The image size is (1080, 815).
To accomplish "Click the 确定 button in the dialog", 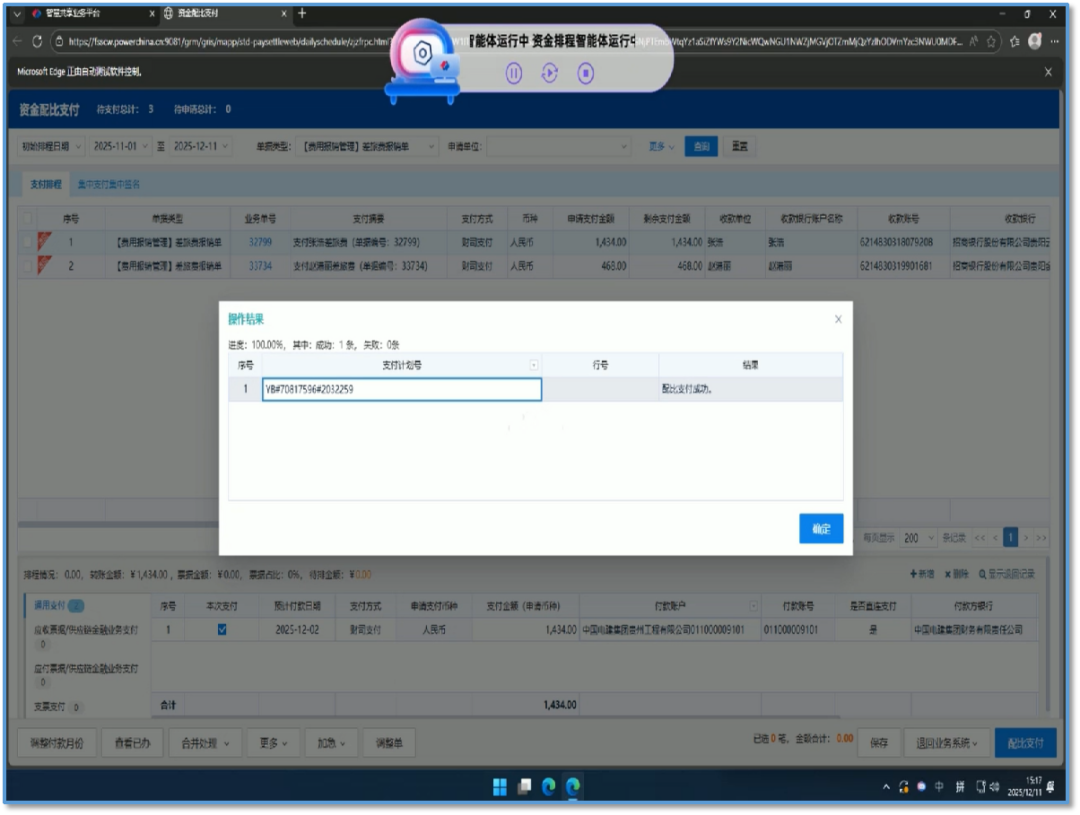I will (821, 528).
